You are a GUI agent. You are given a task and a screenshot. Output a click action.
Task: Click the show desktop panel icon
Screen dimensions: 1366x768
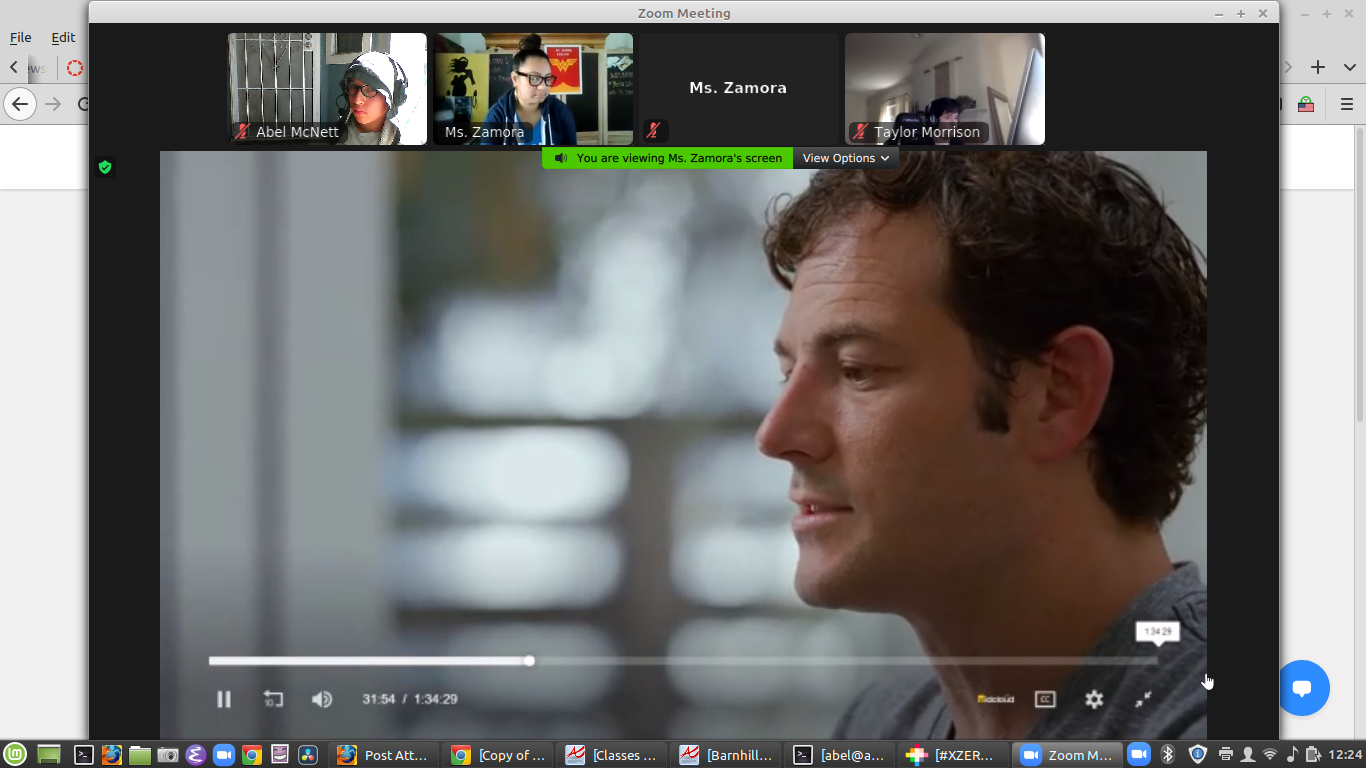coord(49,755)
